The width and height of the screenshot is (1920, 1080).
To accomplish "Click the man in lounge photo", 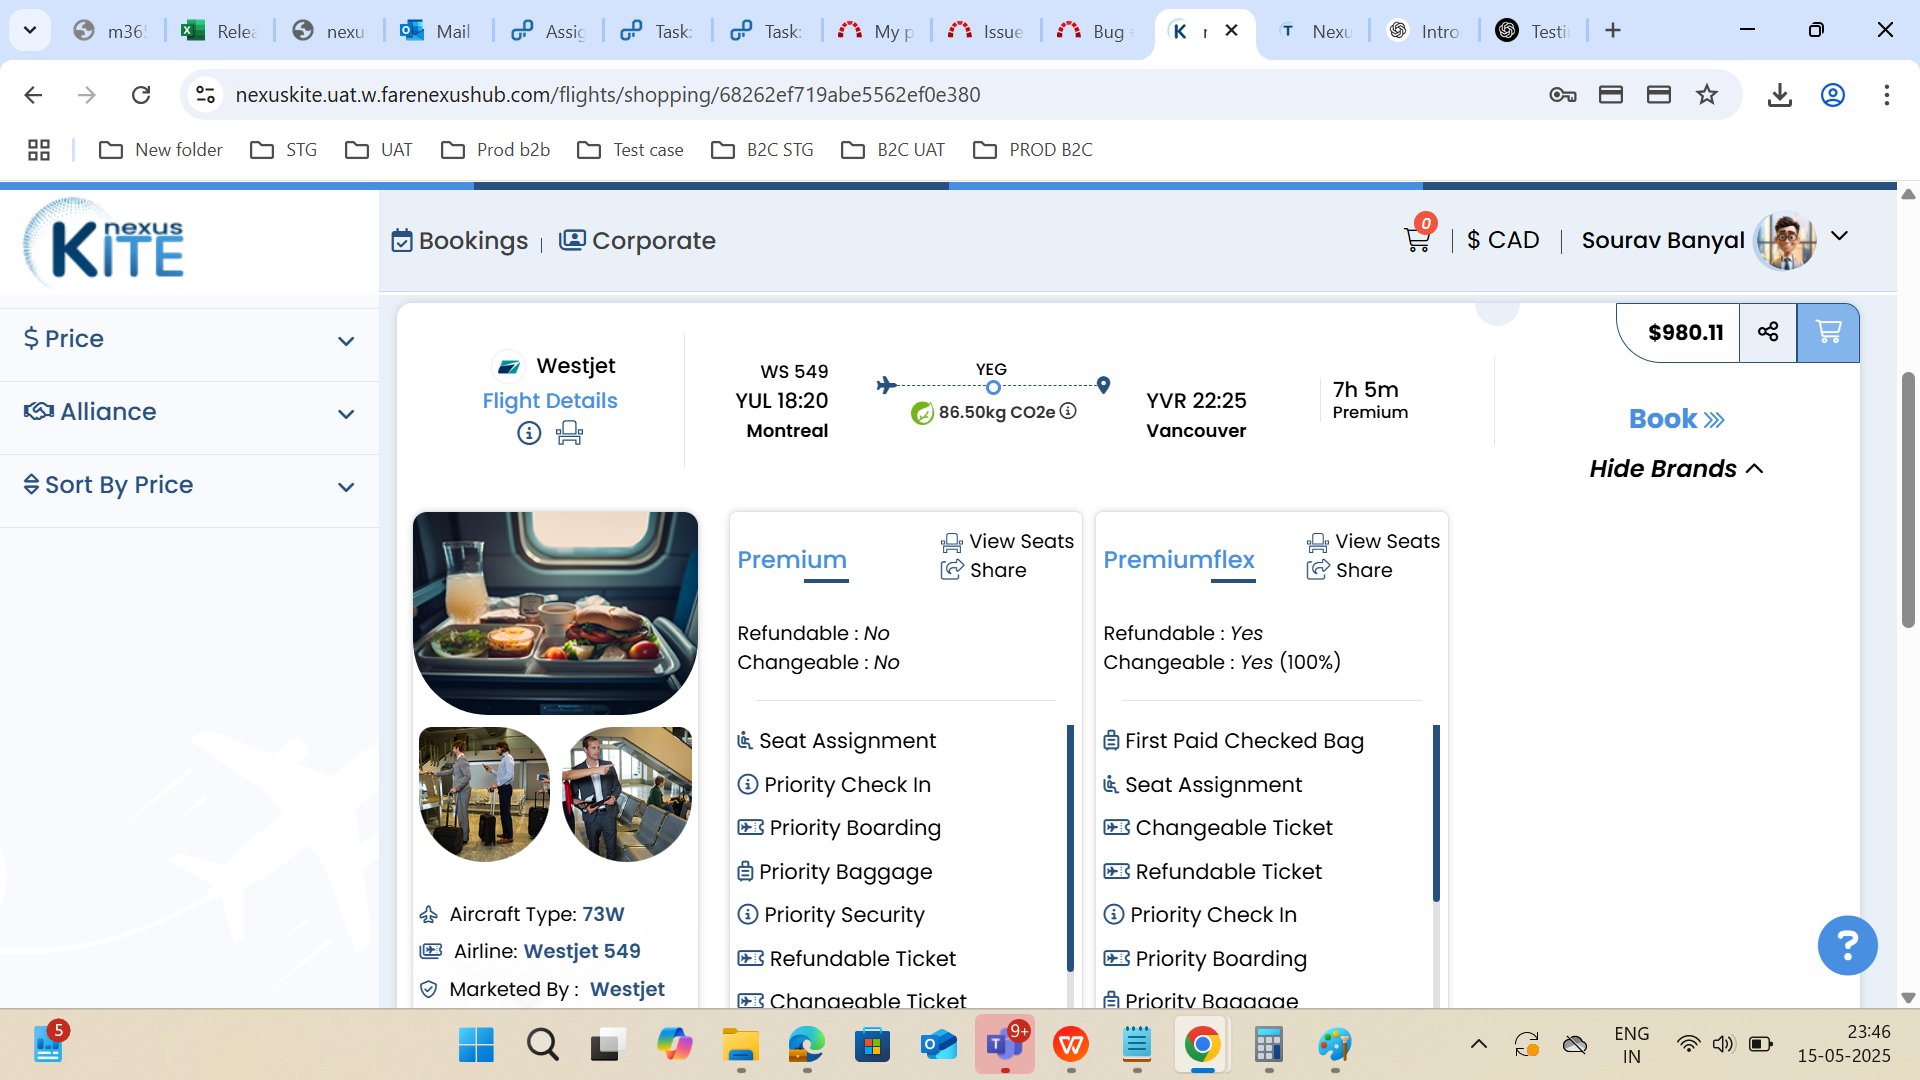I will [x=627, y=794].
